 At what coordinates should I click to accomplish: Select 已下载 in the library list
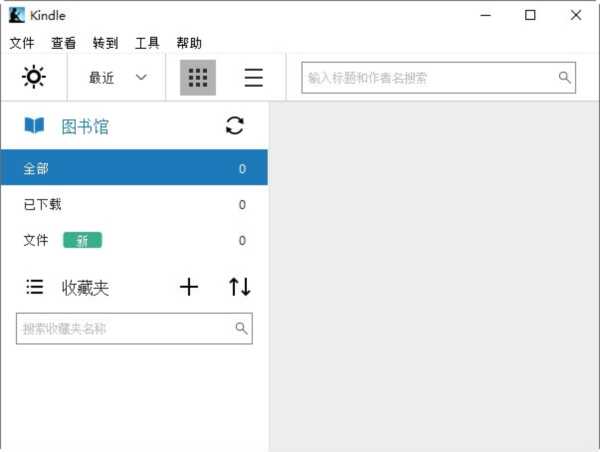[x=134, y=204]
